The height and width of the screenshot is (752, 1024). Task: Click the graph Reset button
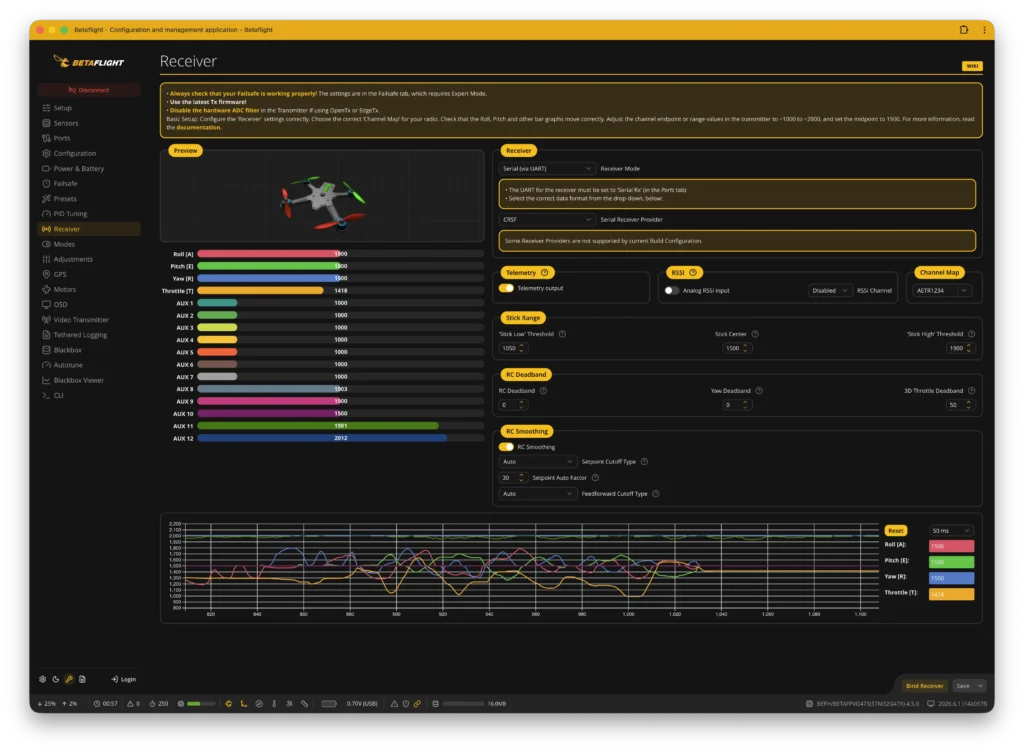(x=896, y=531)
